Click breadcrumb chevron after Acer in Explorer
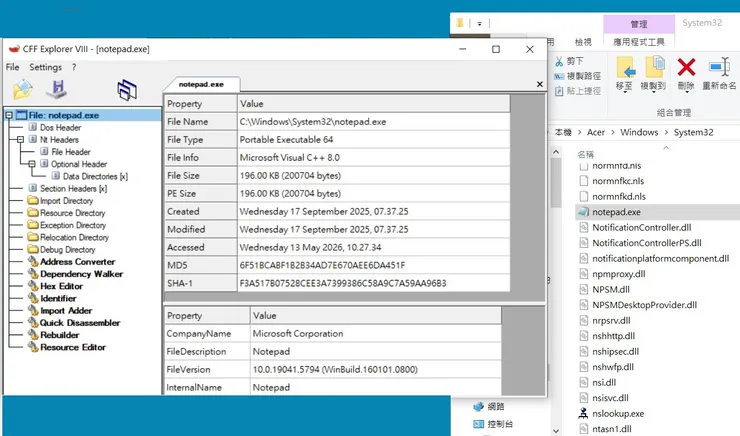Screen dimensions: 740x436 tap(613, 133)
